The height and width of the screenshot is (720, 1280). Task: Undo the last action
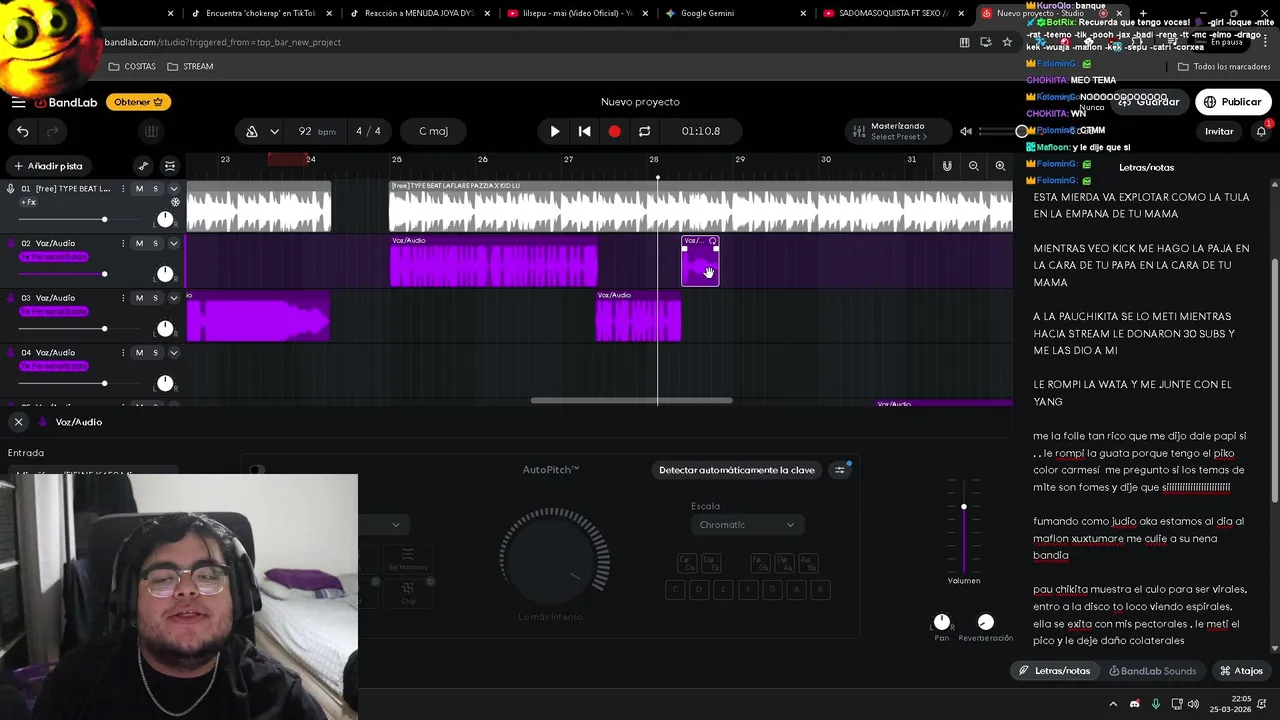(22, 131)
